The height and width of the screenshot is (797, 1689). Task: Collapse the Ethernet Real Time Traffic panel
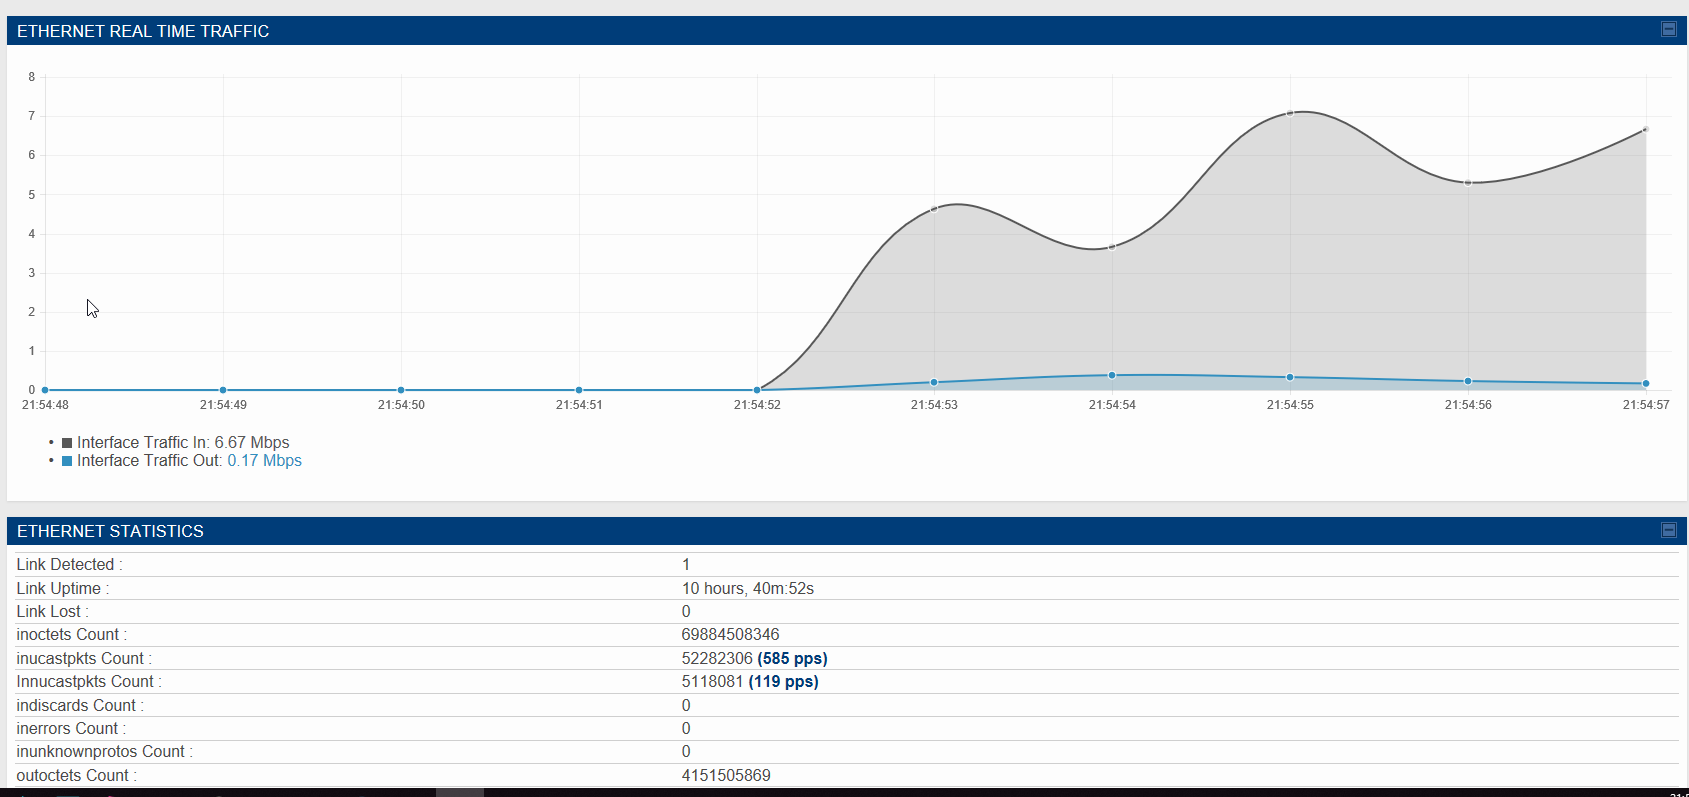(x=1668, y=29)
